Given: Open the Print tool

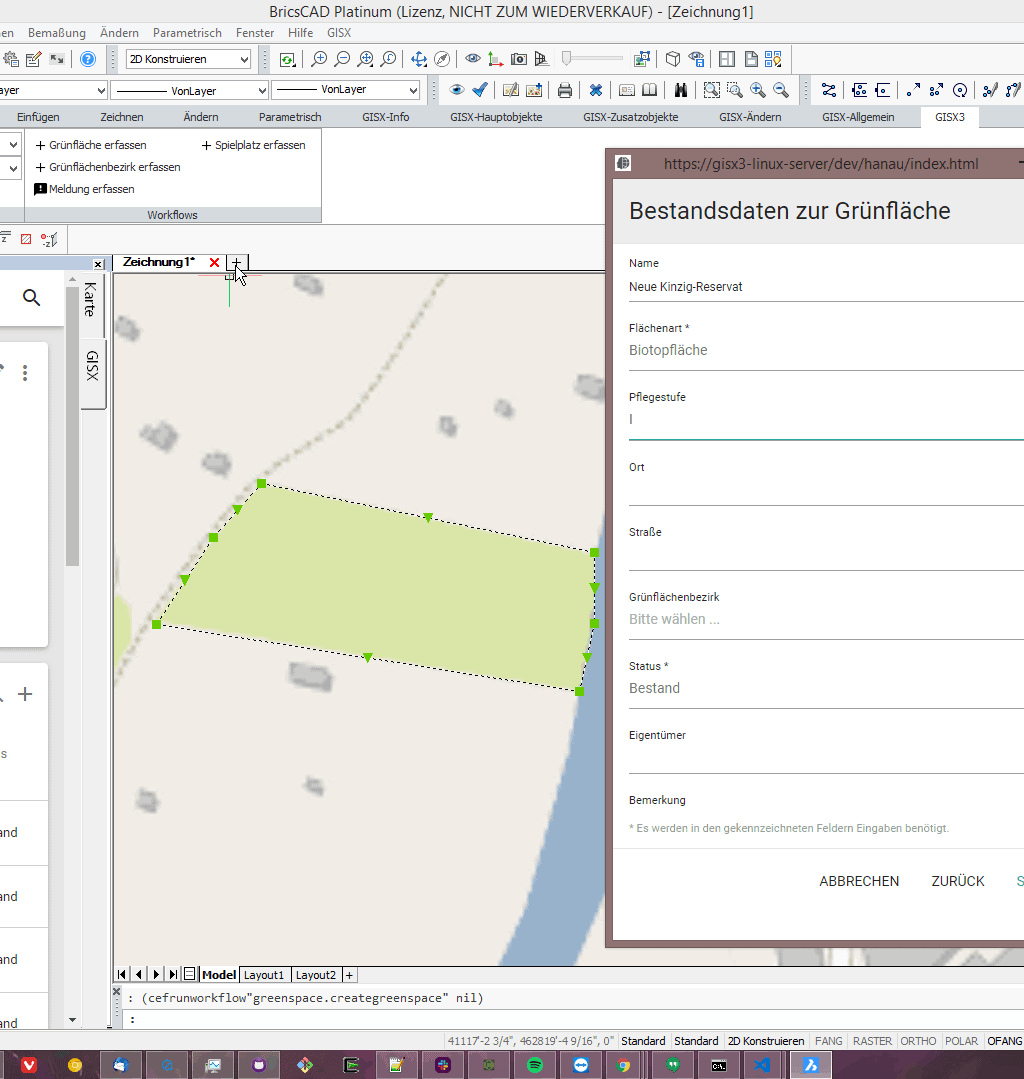Looking at the screenshot, I should (x=564, y=90).
